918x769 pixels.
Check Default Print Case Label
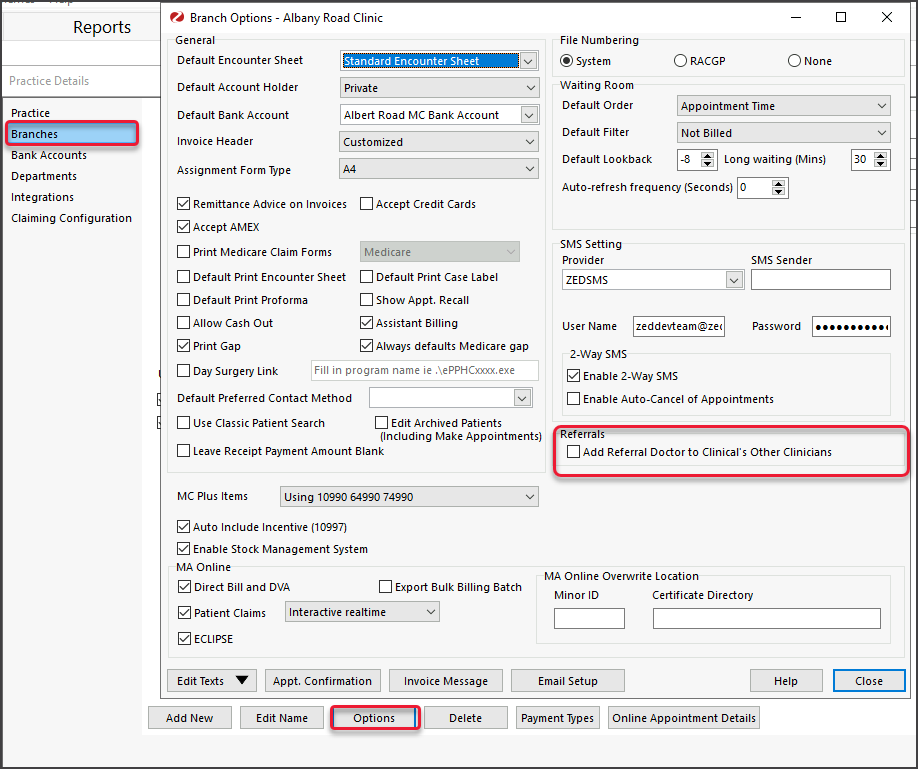tap(366, 276)
